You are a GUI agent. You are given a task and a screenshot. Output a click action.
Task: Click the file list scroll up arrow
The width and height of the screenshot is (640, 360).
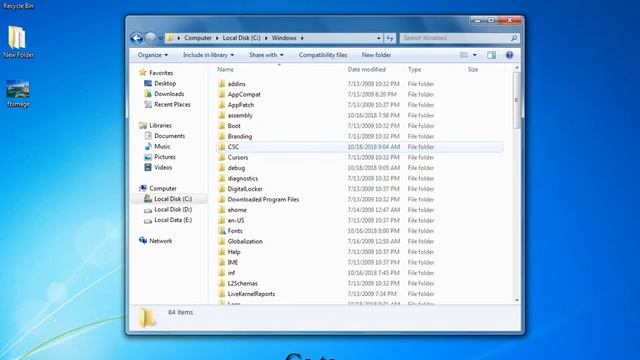pyautogui.click(x=517, y=68)
